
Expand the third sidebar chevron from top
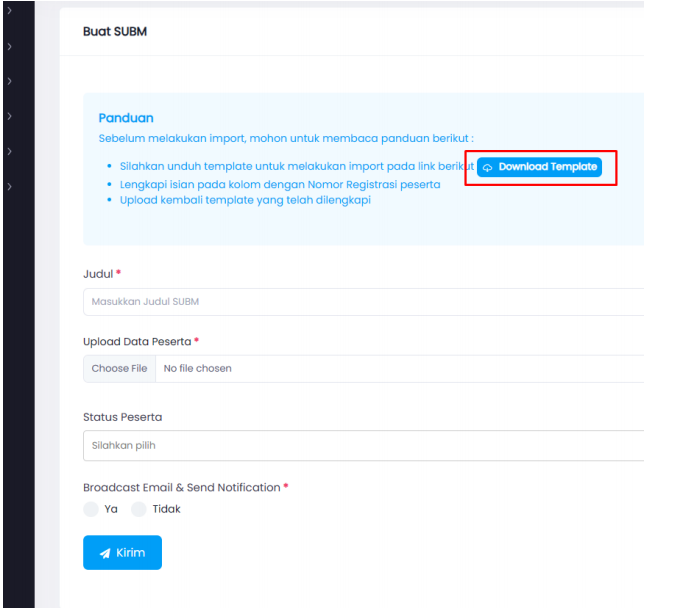click(x=9, y=81)
